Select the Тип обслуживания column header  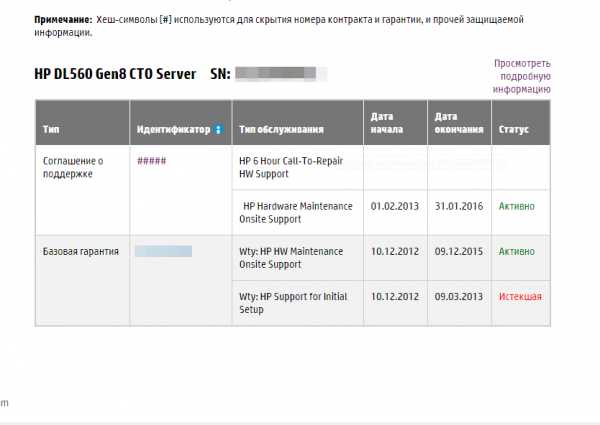pyautogui.click(x=298, y=122)
